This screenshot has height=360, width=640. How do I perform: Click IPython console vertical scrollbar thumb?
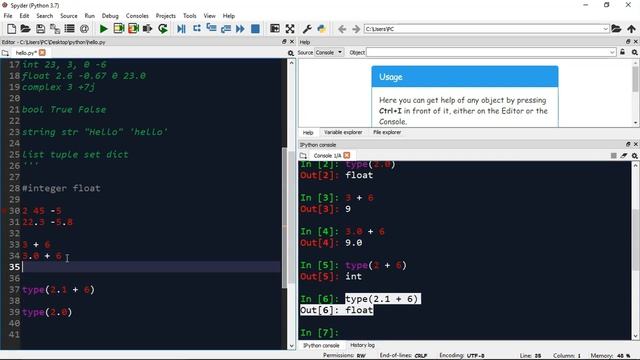(636, 241)
